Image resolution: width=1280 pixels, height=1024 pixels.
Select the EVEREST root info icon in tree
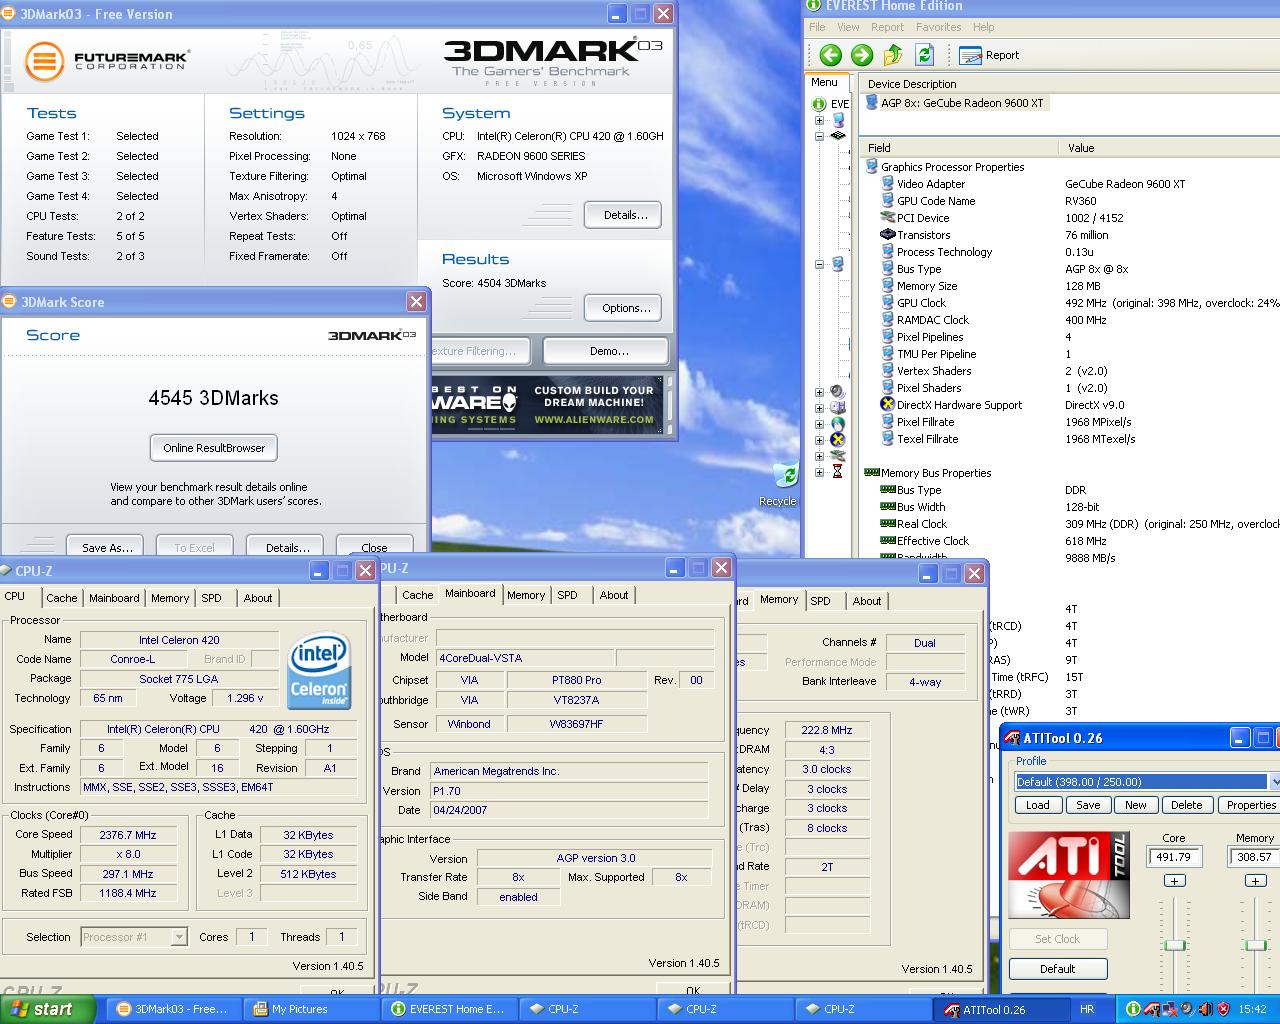[819, 104]
